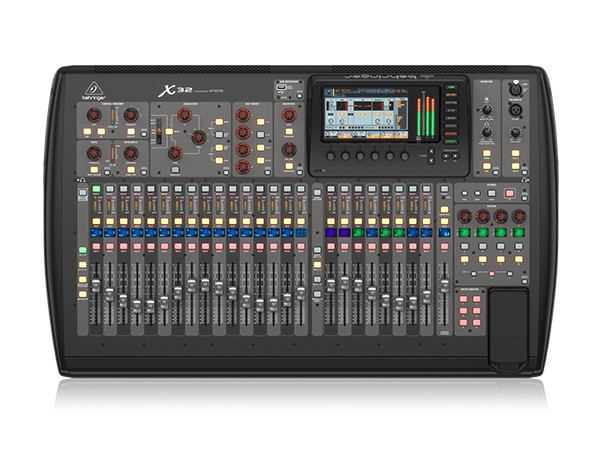
Task: Open the Home screen button
Action: pyautogui.click(x=451, y=87)
